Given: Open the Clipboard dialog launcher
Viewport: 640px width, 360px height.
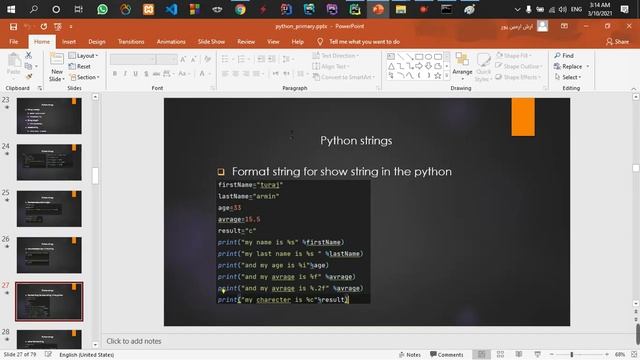Looking at the screenshot, I should 40,88.
